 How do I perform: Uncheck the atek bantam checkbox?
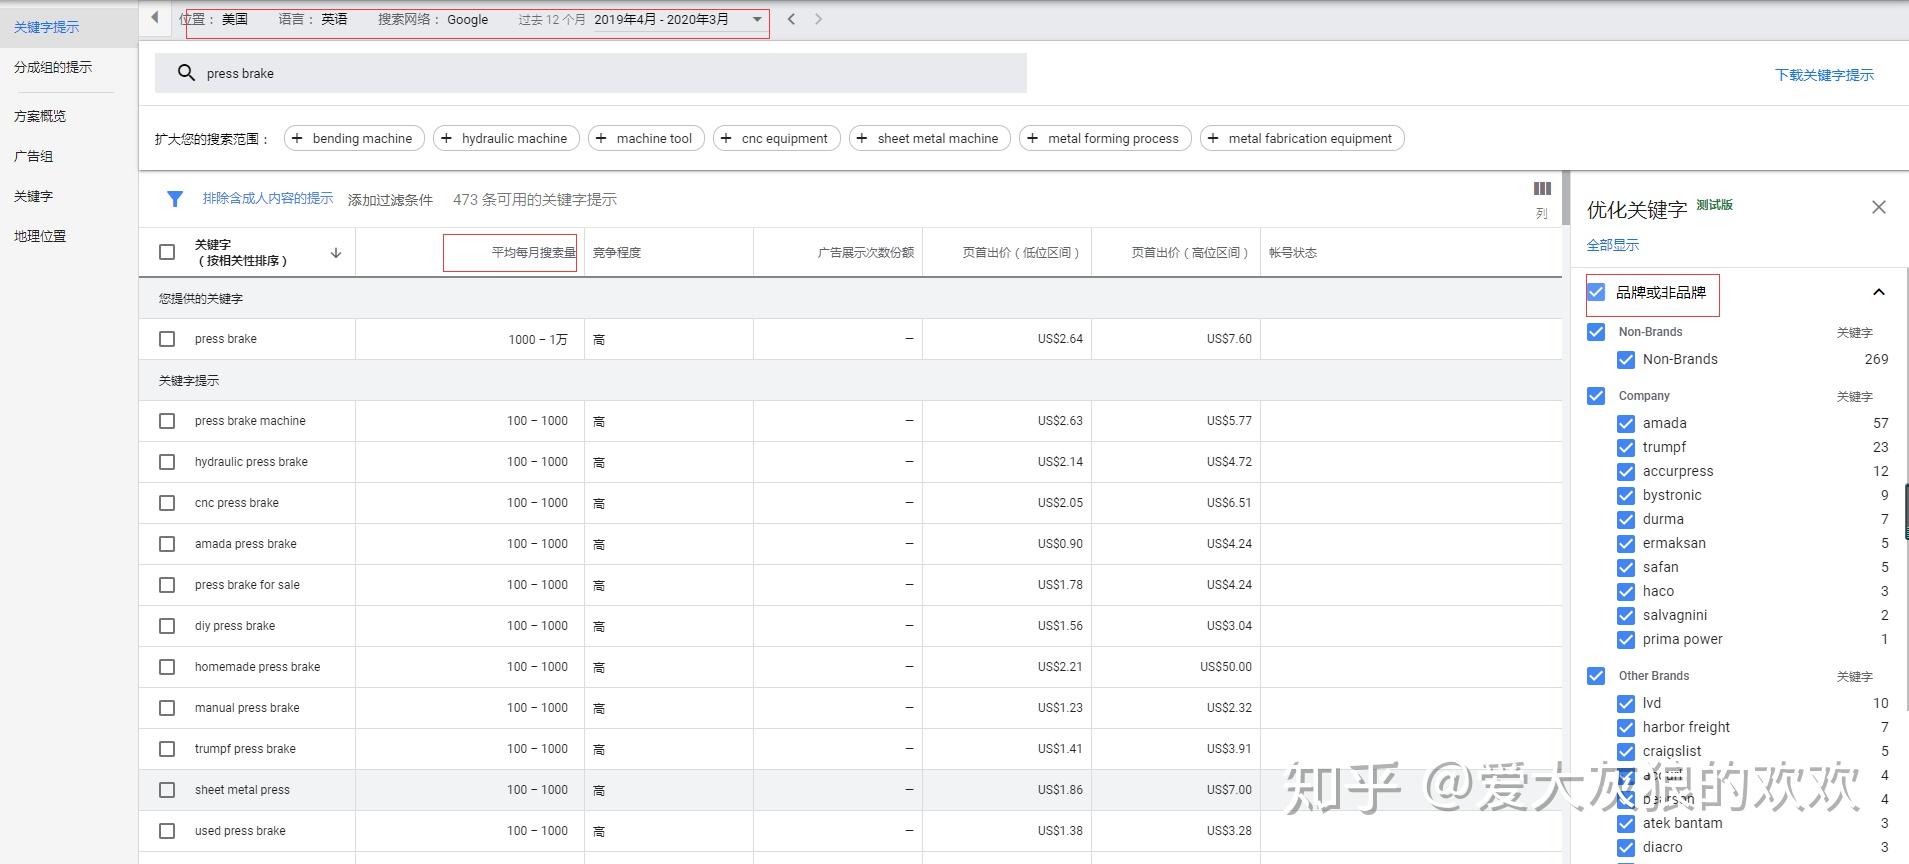pyautogui.click(x=1626, y=823)
